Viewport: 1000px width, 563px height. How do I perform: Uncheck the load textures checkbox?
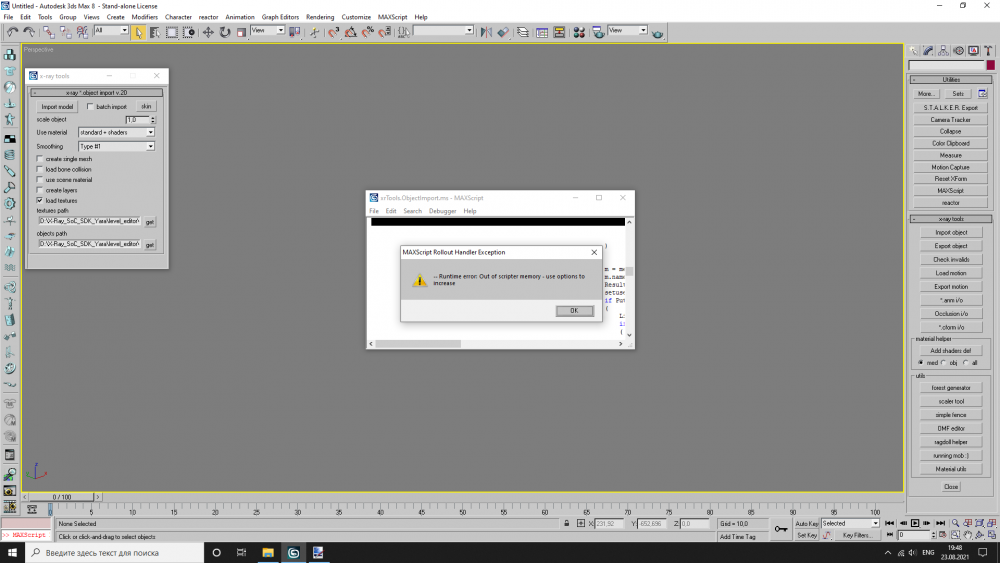(40, 200)
